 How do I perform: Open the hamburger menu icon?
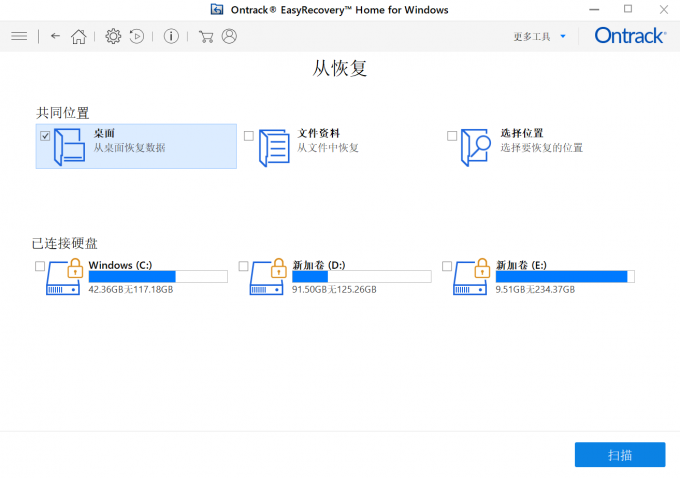coord(19,36)
